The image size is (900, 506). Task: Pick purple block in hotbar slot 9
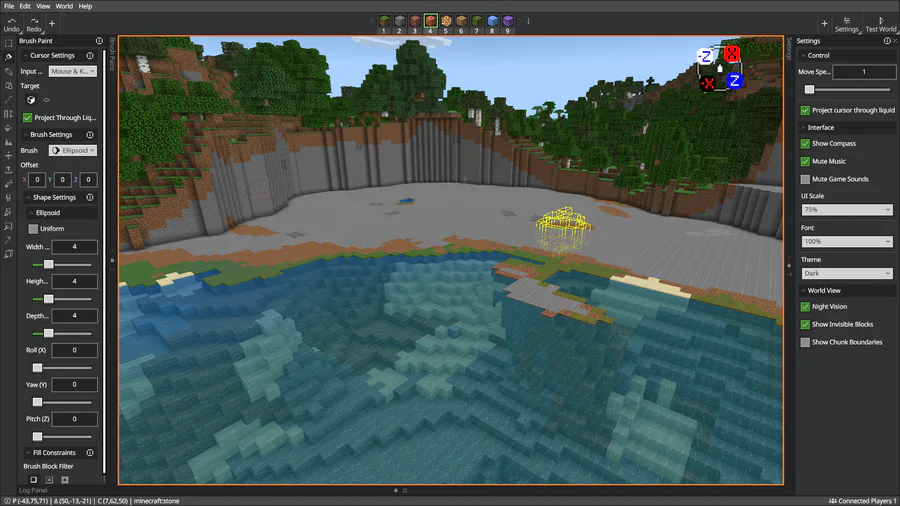tap(508, 21)
